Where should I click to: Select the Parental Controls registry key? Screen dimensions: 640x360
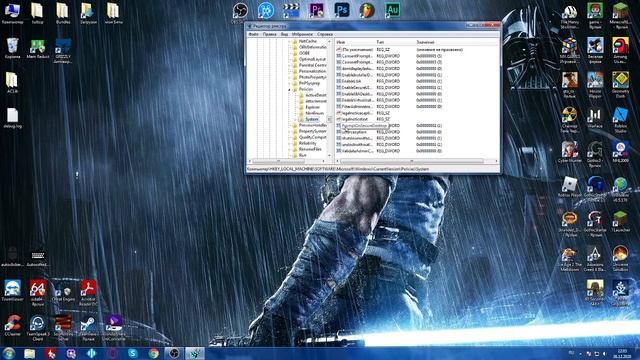point(312,65)
